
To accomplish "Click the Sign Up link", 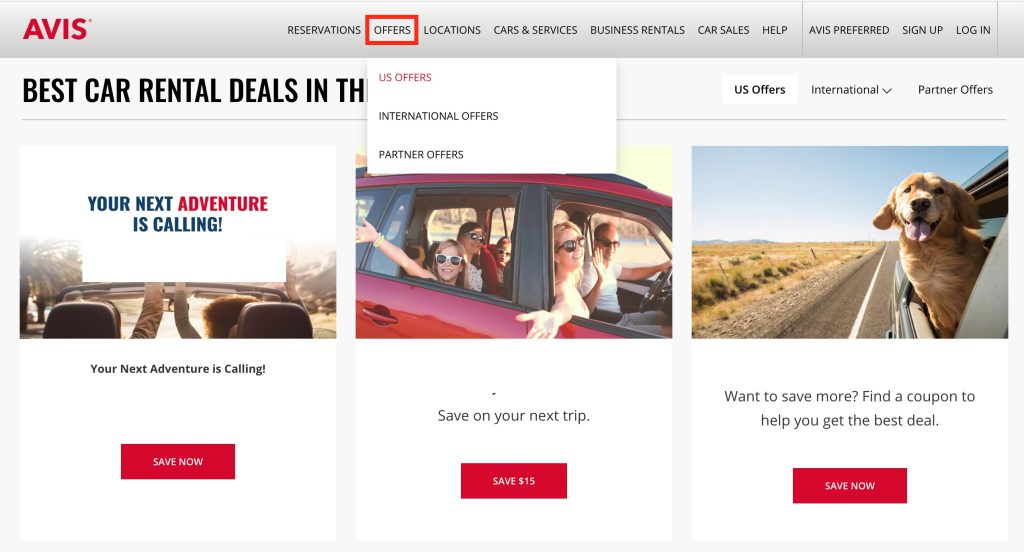I will pyautogui.click(x=922, y=30).
